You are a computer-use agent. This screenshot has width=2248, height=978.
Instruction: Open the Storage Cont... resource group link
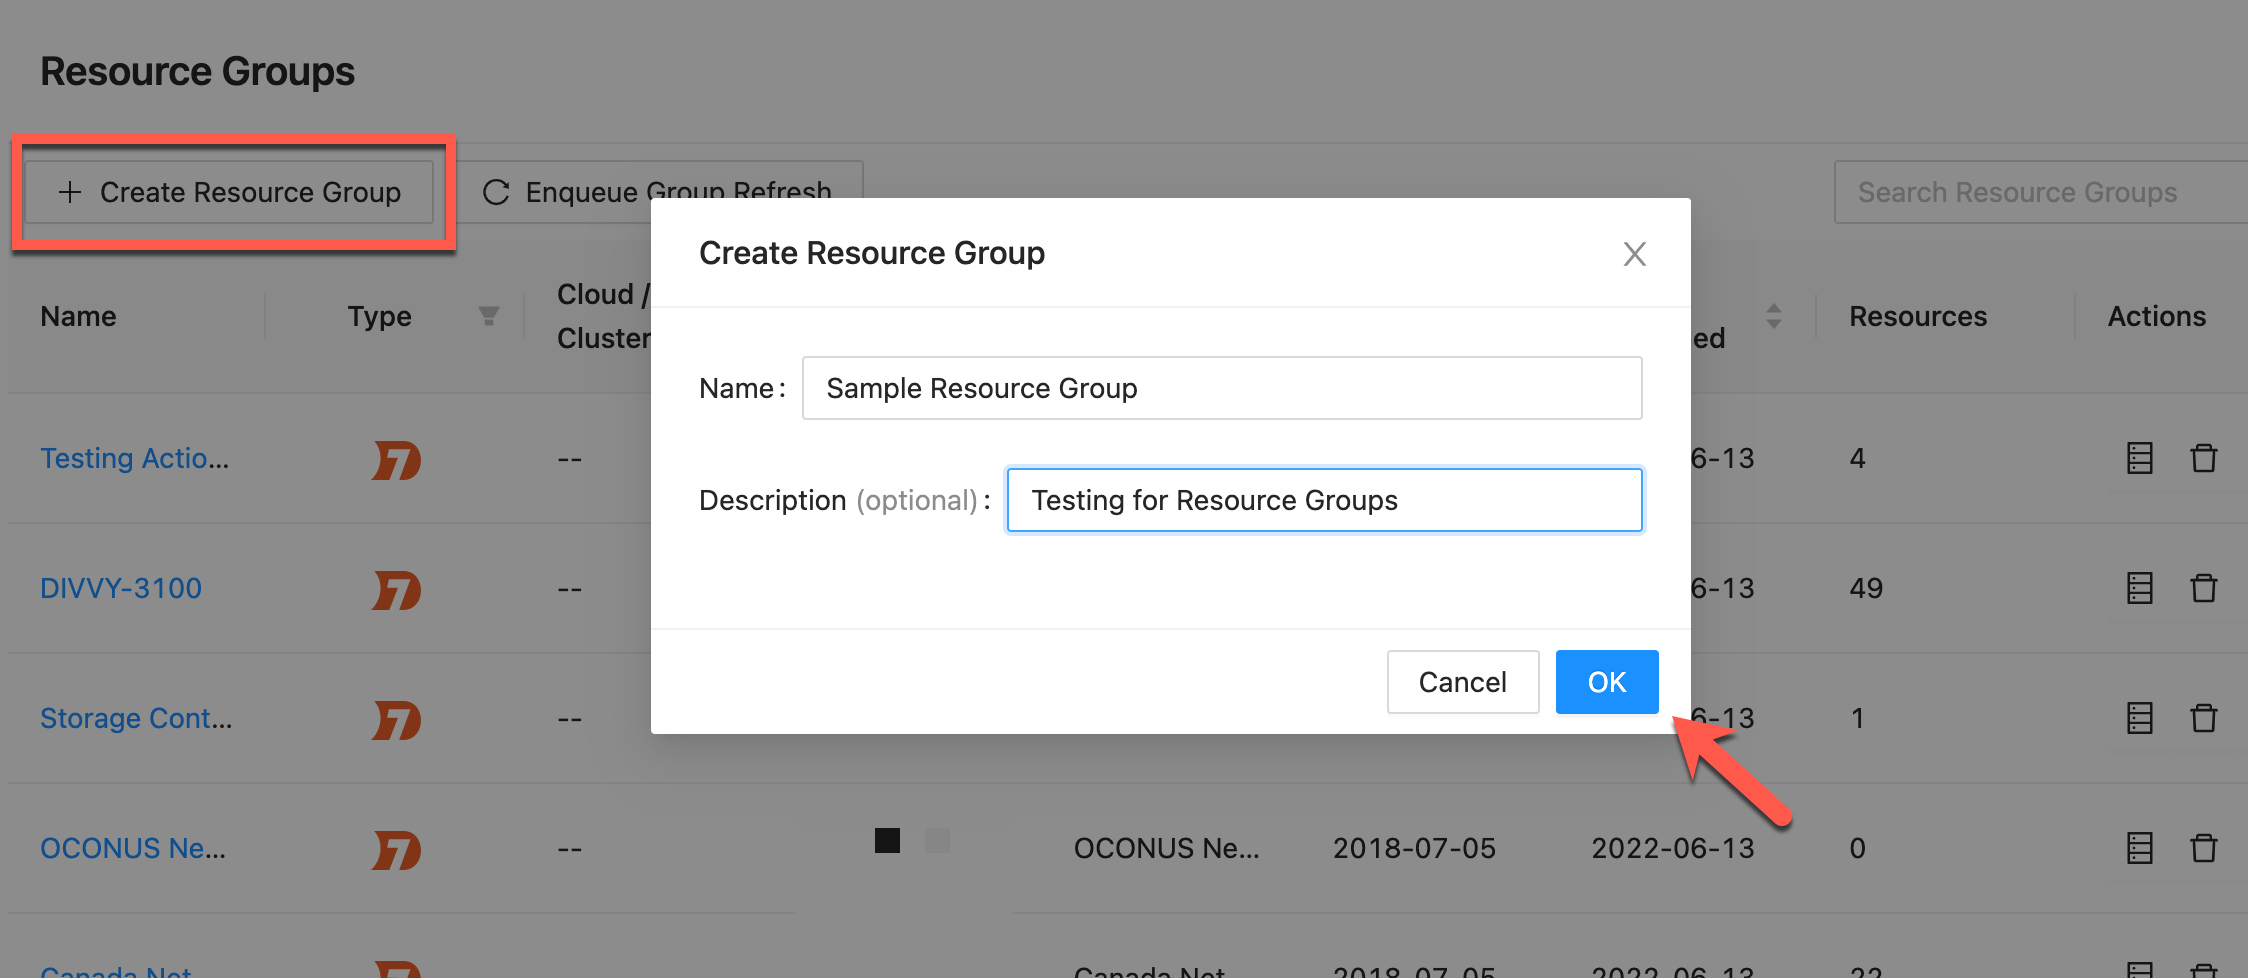pos(136,718)
